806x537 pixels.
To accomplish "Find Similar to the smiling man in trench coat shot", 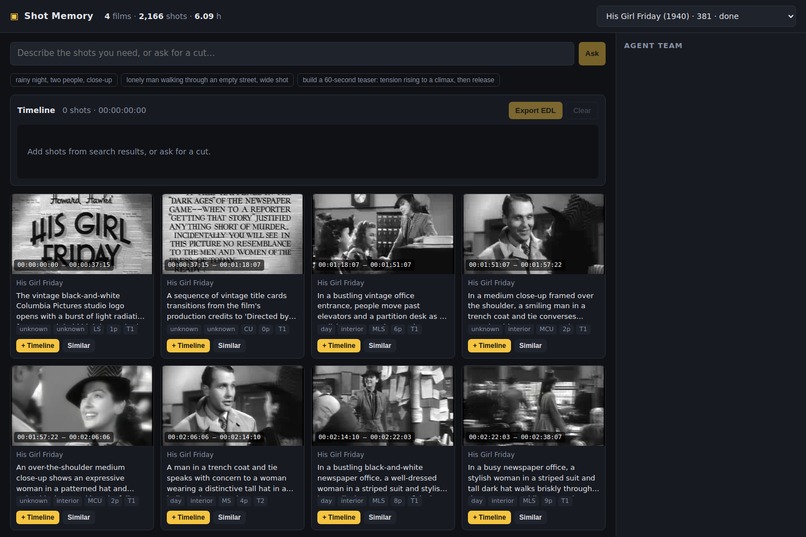I will click(530, 345).
